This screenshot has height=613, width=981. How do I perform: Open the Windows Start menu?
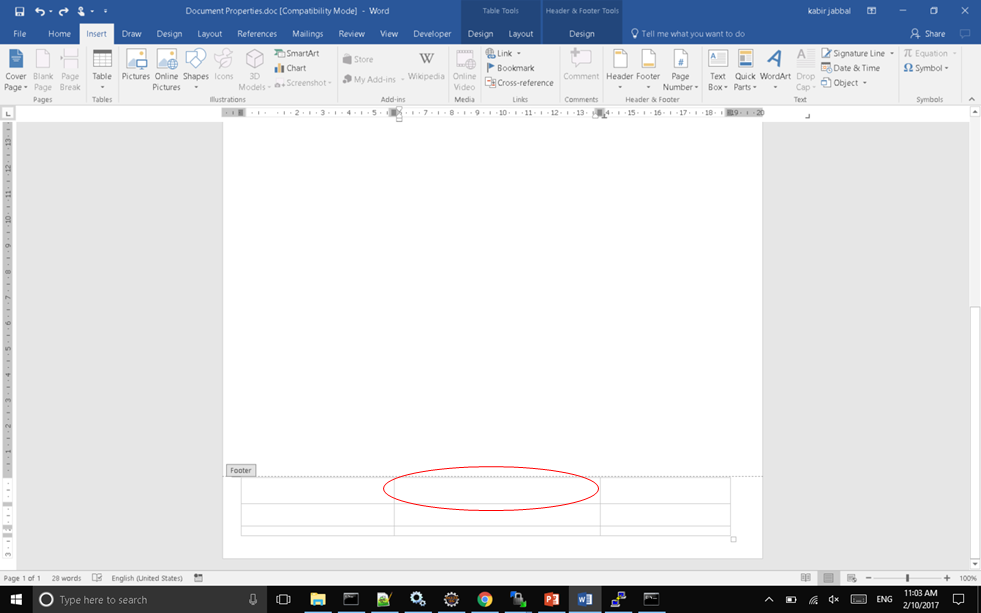point(16,599)
